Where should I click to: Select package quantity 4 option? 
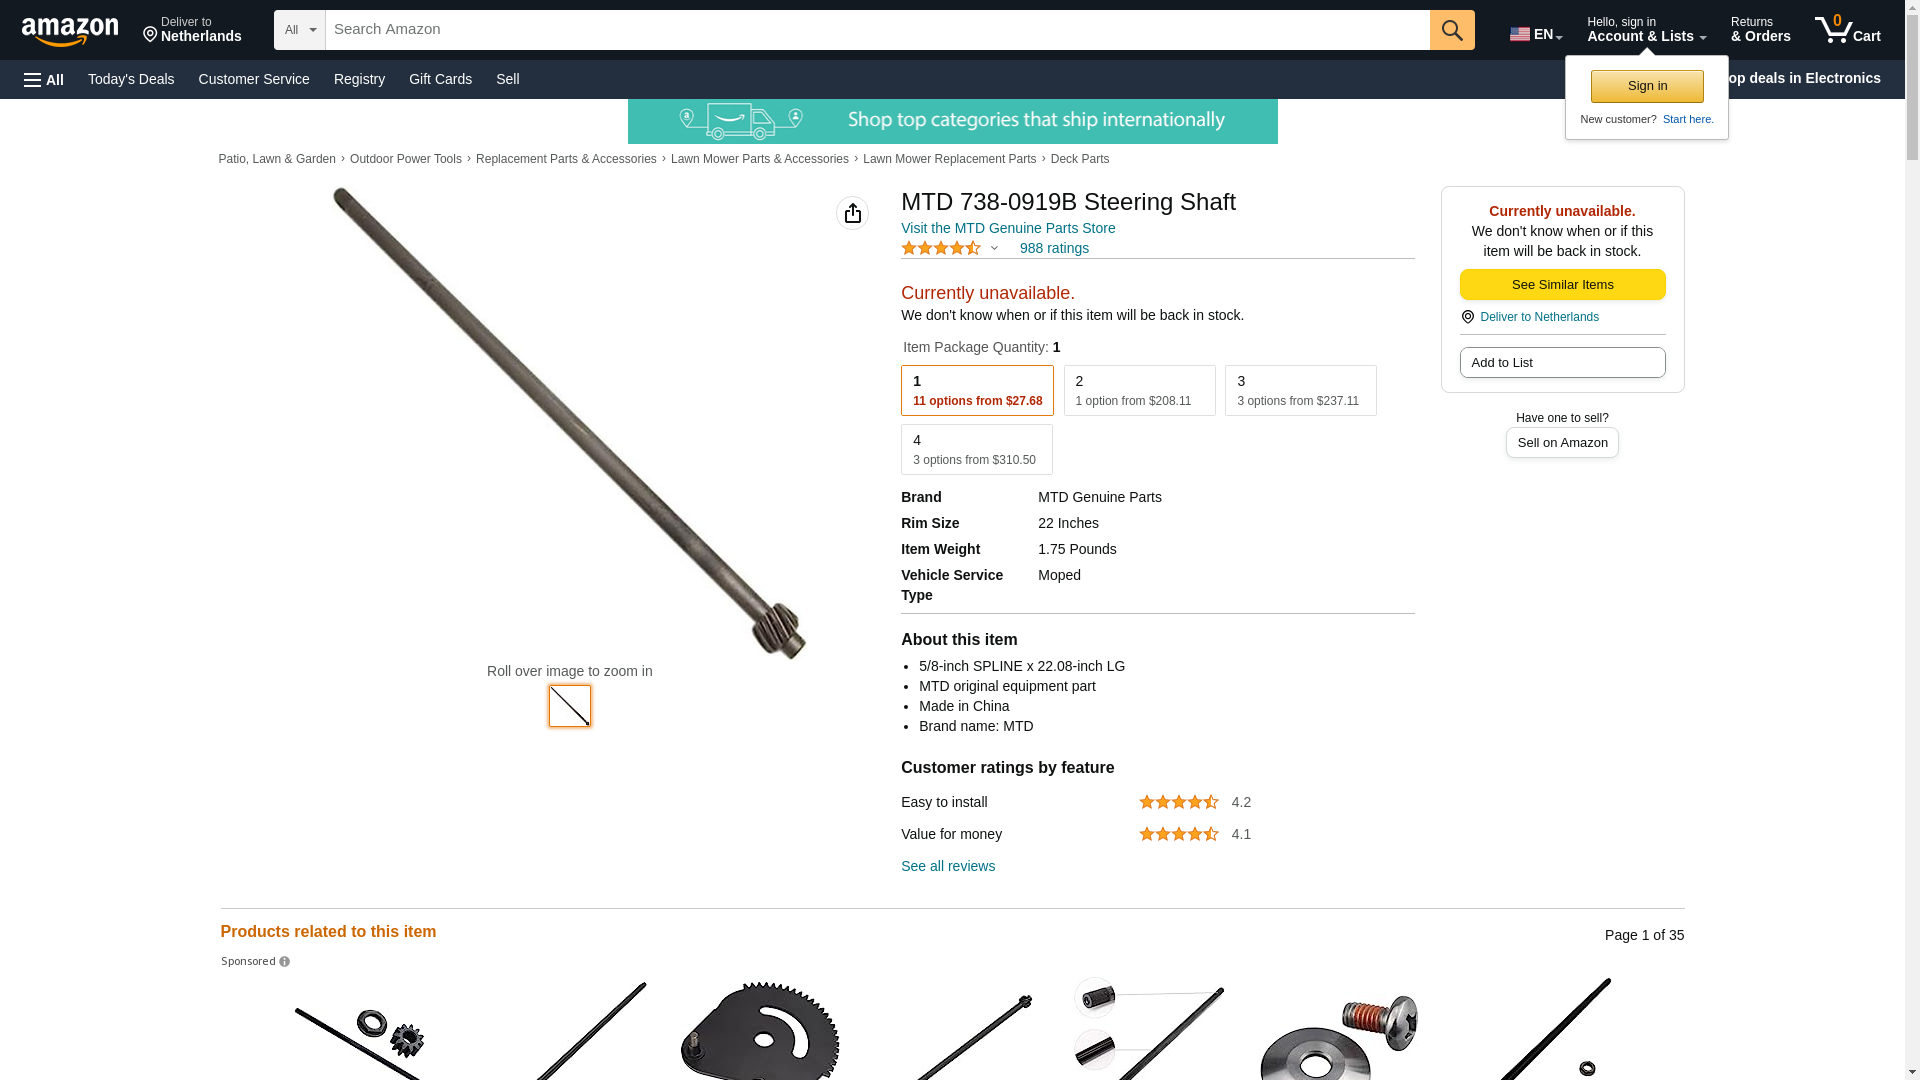pyautogui.click(x=976, y=450)
